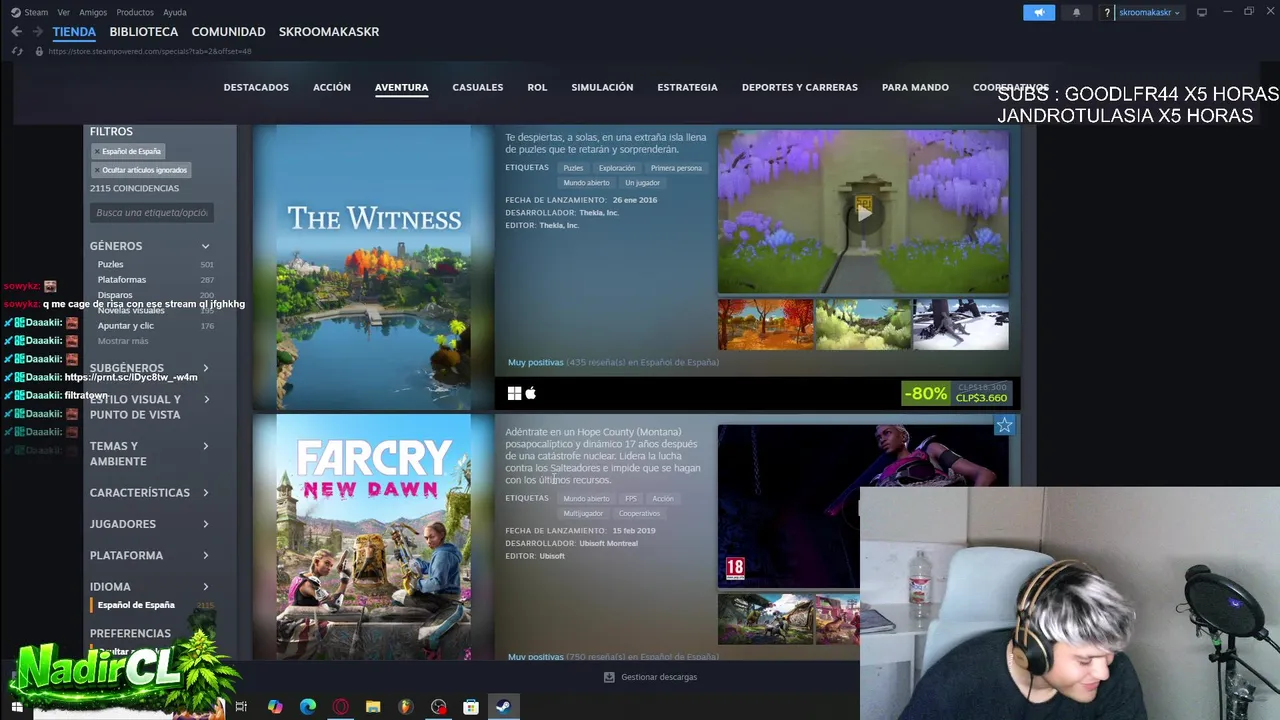
Task: Collapse the Idioma section
Action: (150, 587)
